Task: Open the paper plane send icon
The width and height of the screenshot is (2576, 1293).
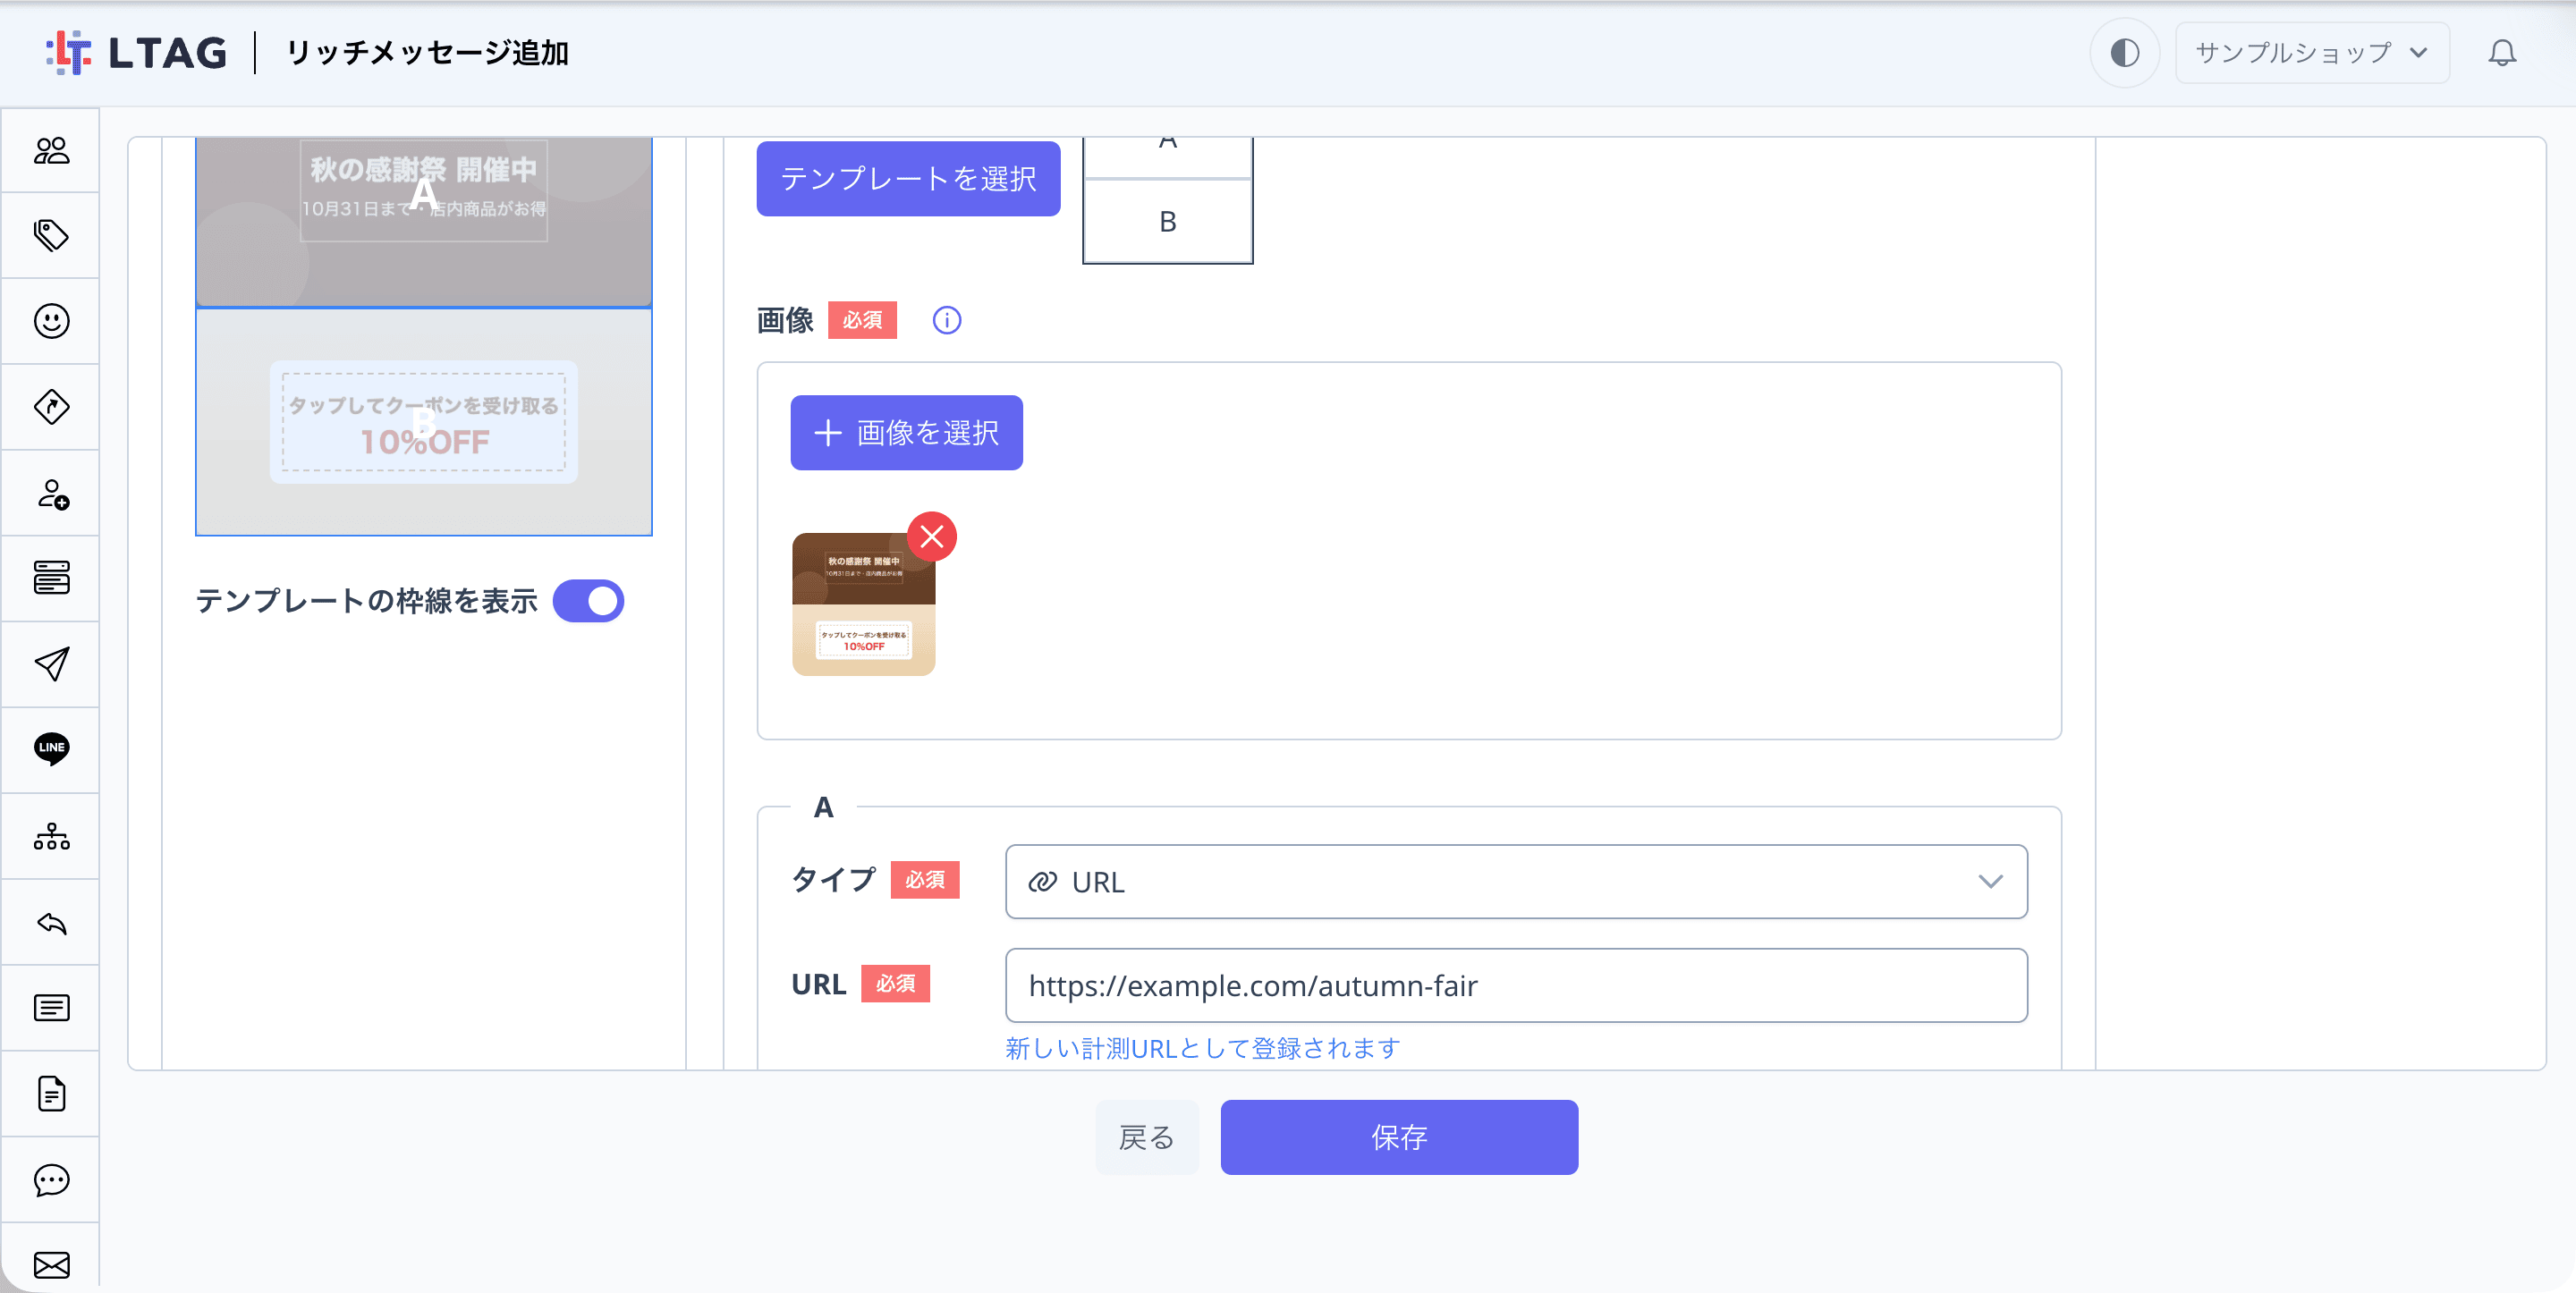Action: (51, 664)
